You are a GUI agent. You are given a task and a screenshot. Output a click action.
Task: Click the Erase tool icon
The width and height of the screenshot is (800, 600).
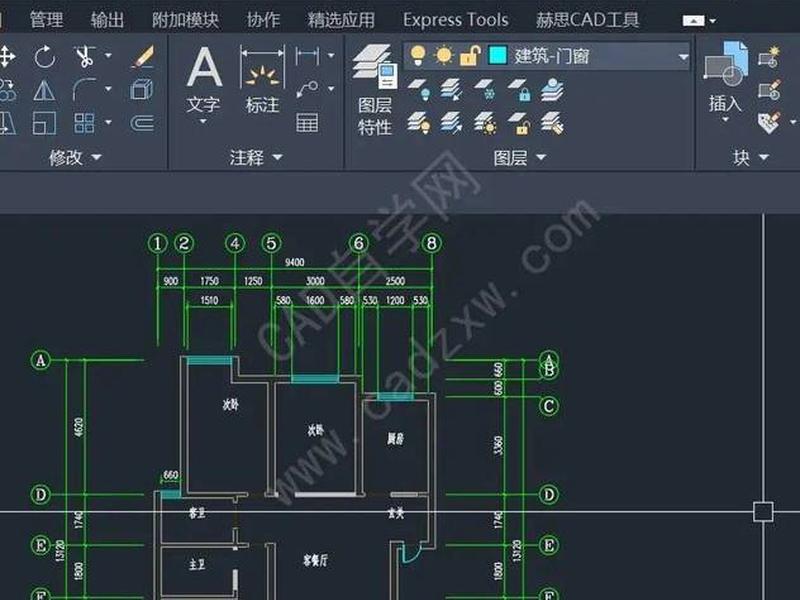(142, 56)
